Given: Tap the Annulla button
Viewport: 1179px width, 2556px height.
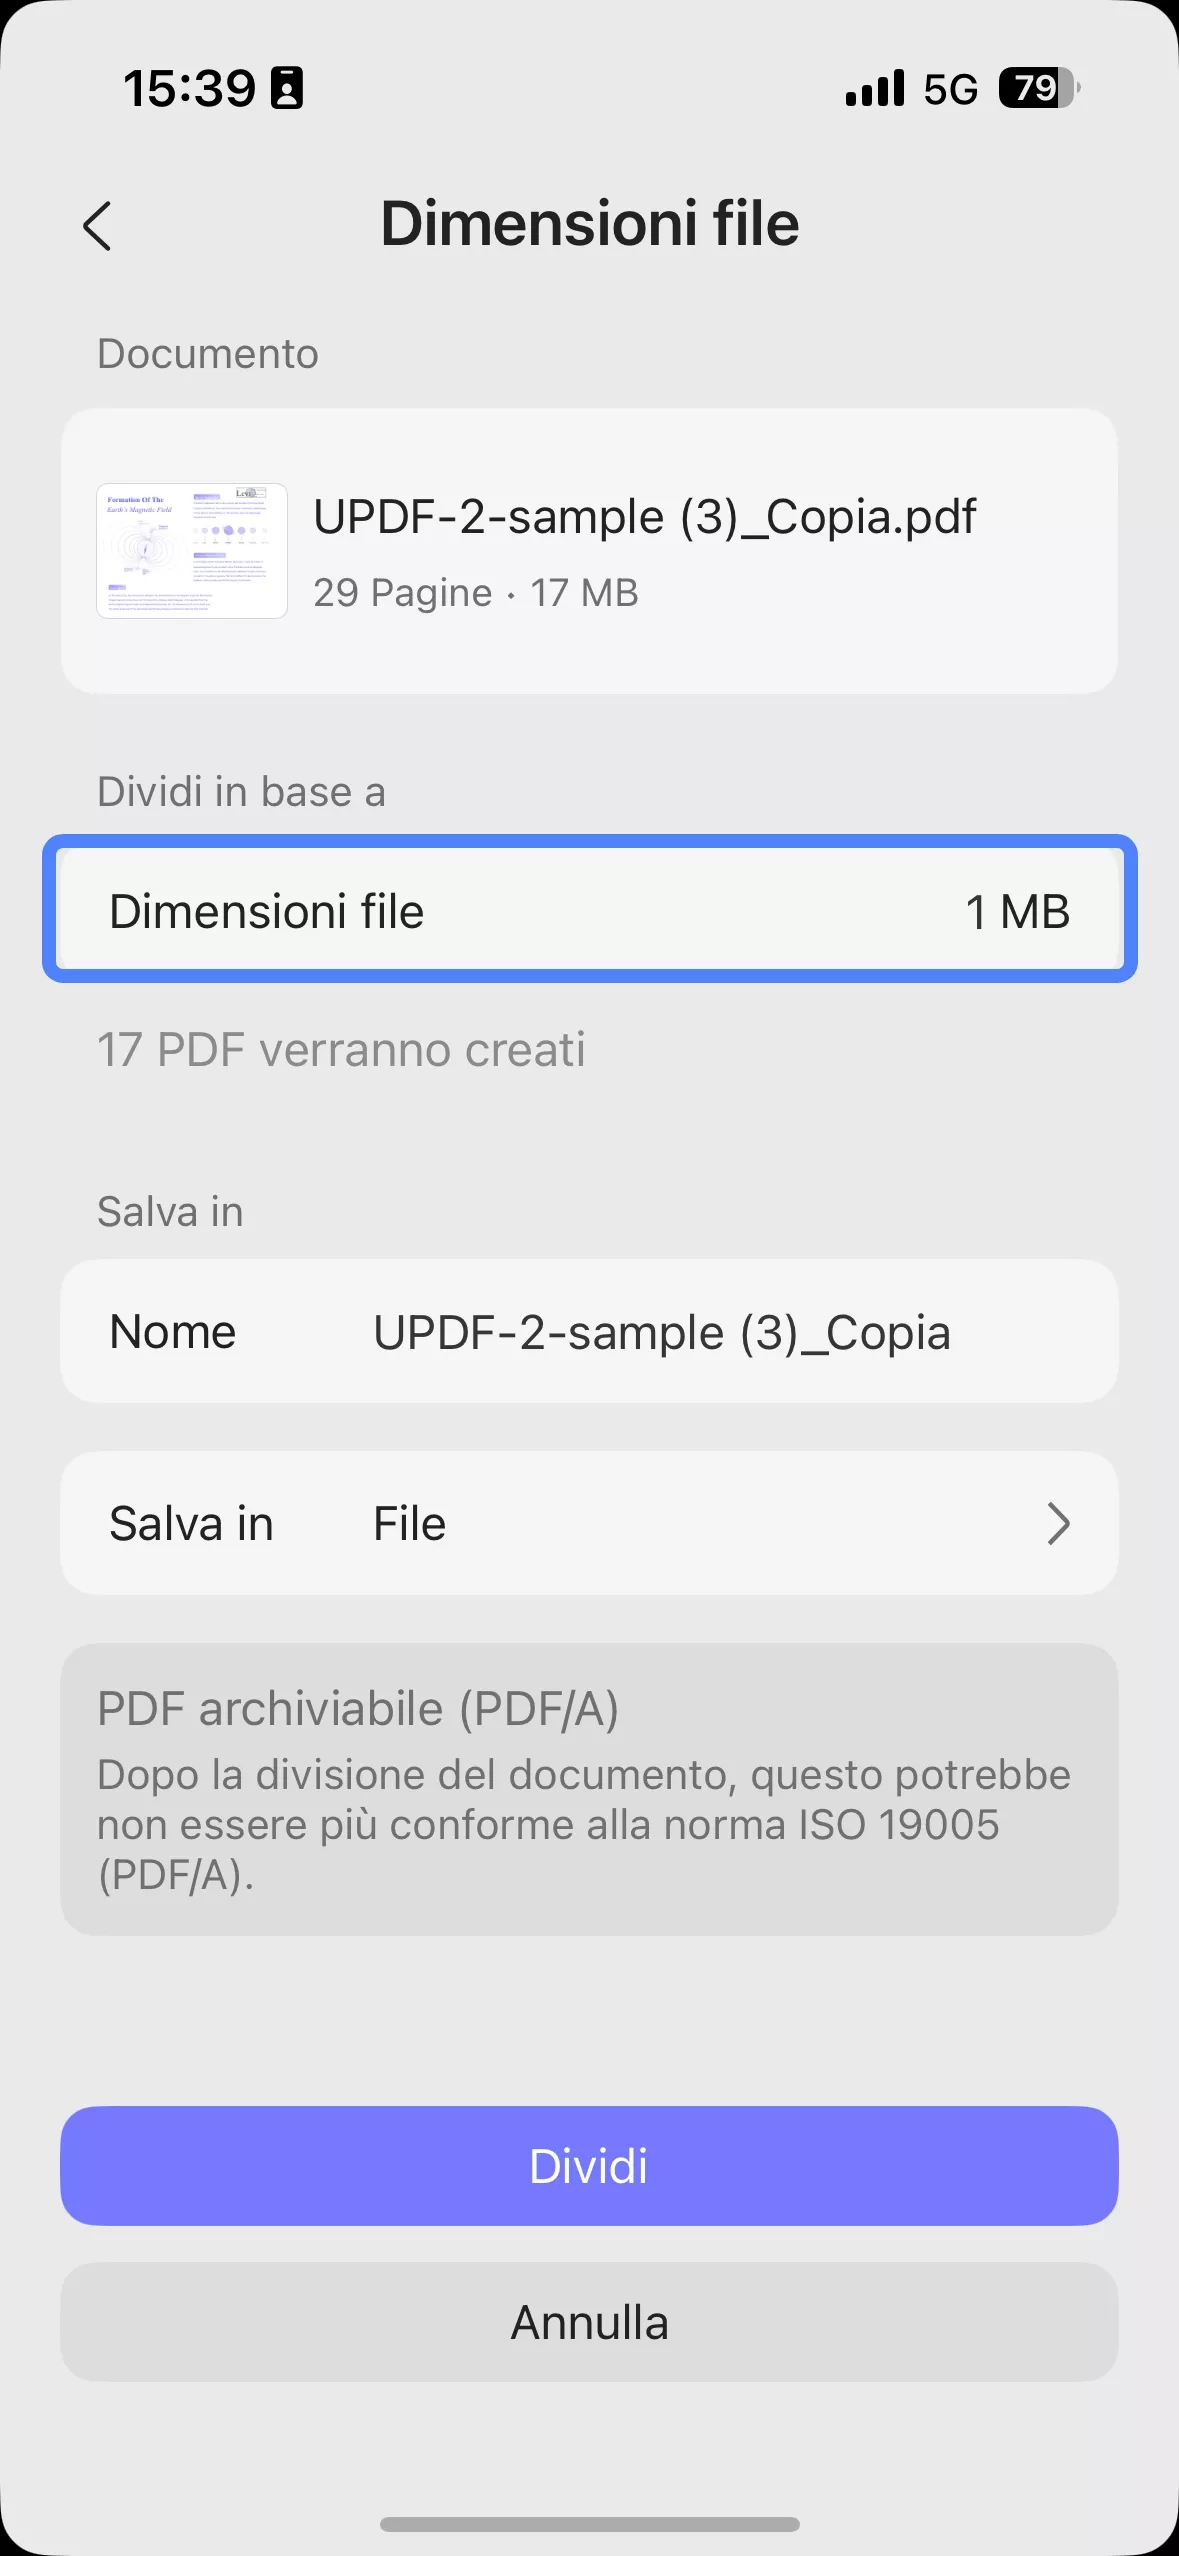Looking at the screenshot, I should tap(590, 2322).
